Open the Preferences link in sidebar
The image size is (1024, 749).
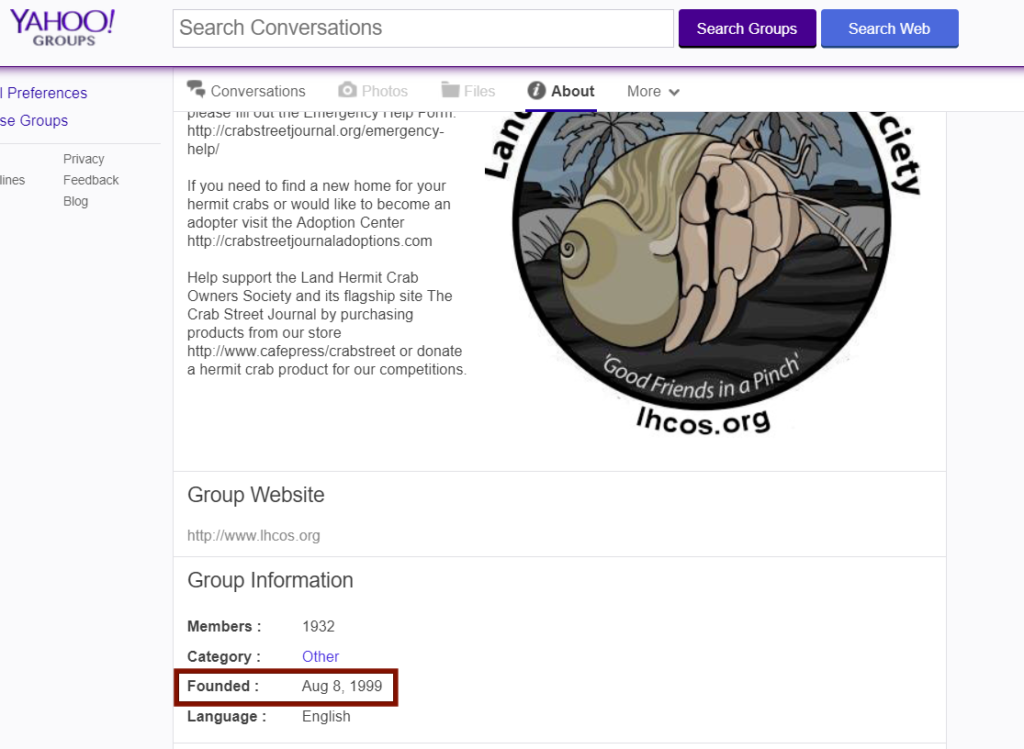pos(44,93)
